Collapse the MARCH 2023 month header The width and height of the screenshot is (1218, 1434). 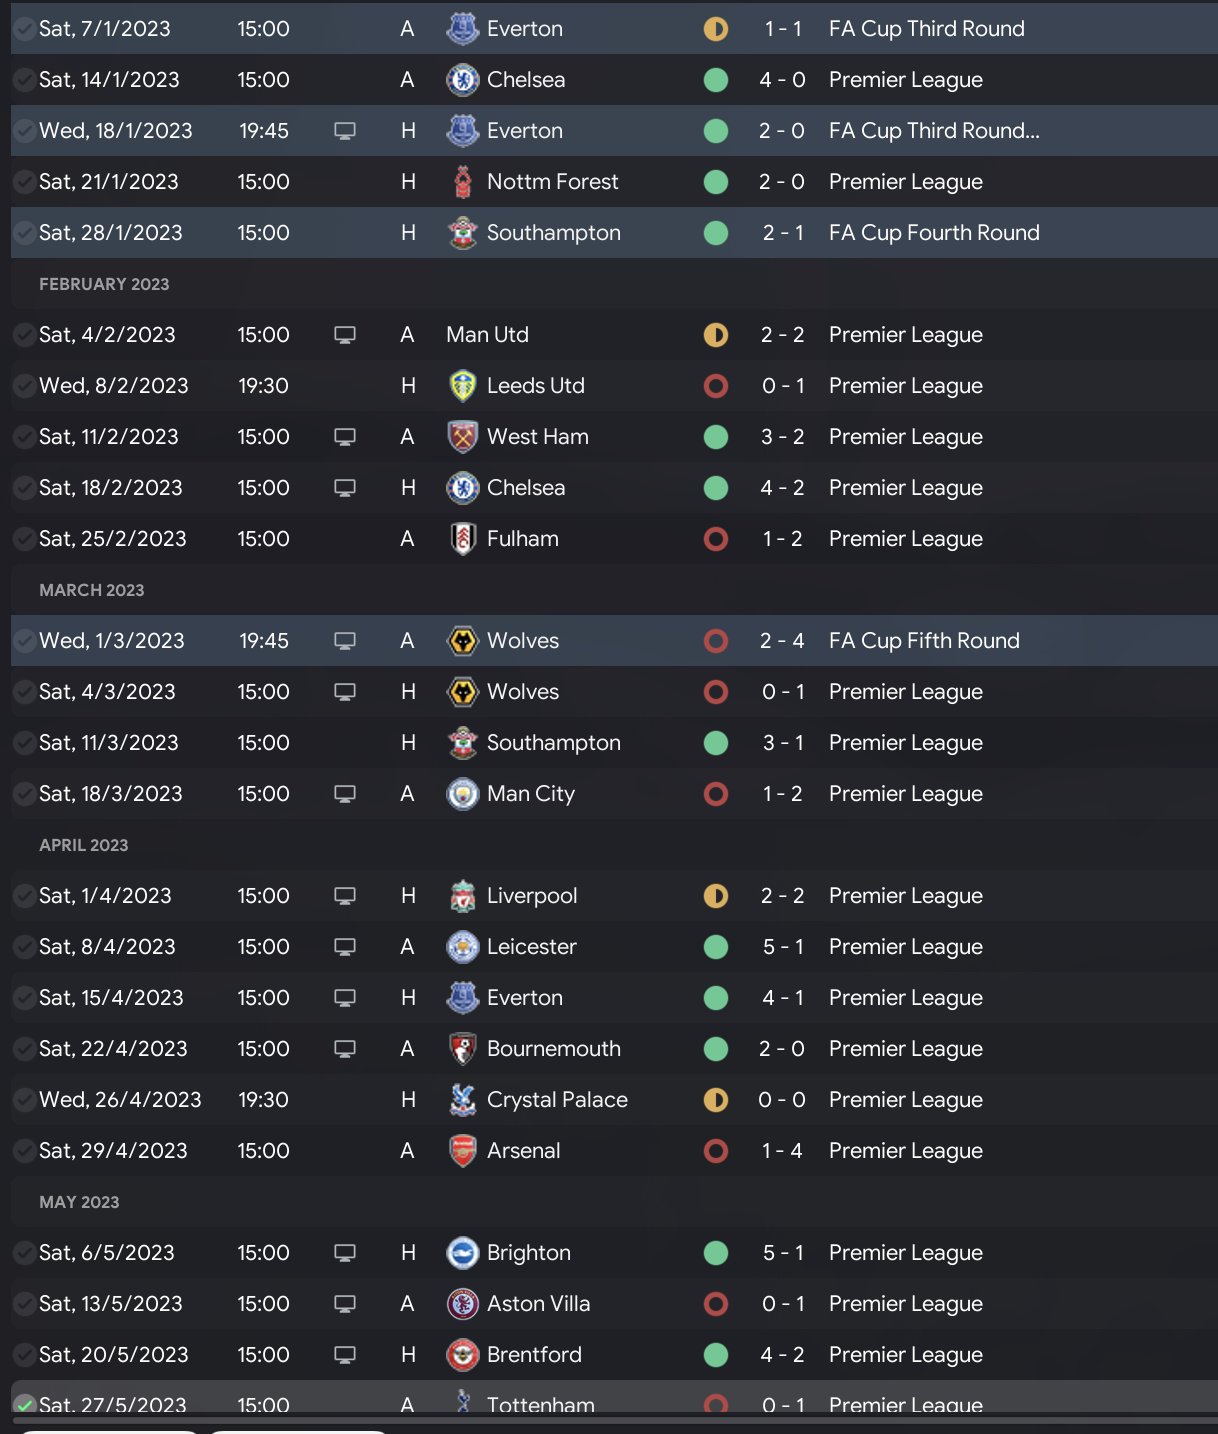92,590
